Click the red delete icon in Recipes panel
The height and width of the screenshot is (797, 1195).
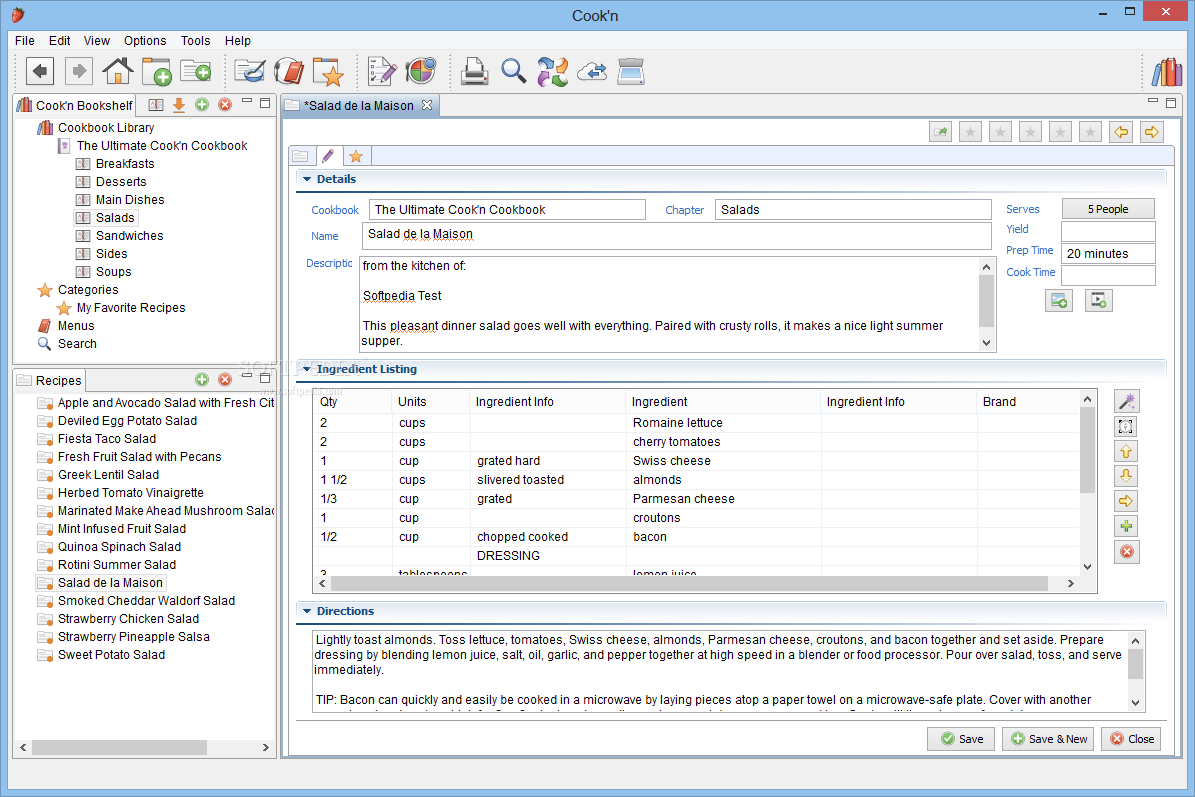tap(225, 379)
